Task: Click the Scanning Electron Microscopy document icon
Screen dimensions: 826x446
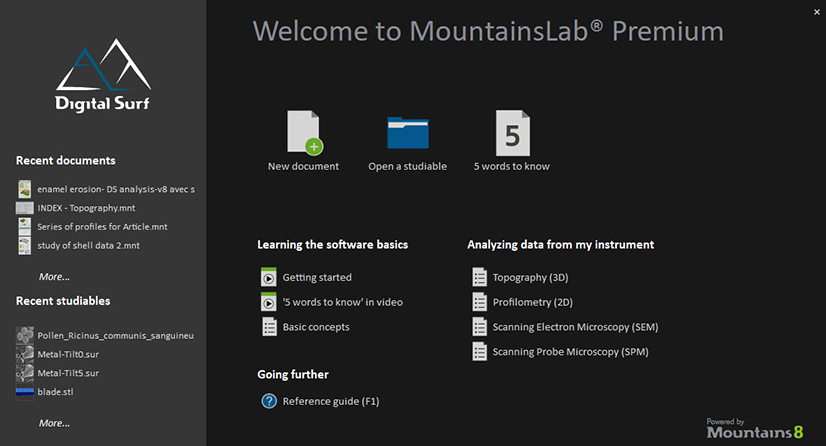Action: (x=479, y=326)
